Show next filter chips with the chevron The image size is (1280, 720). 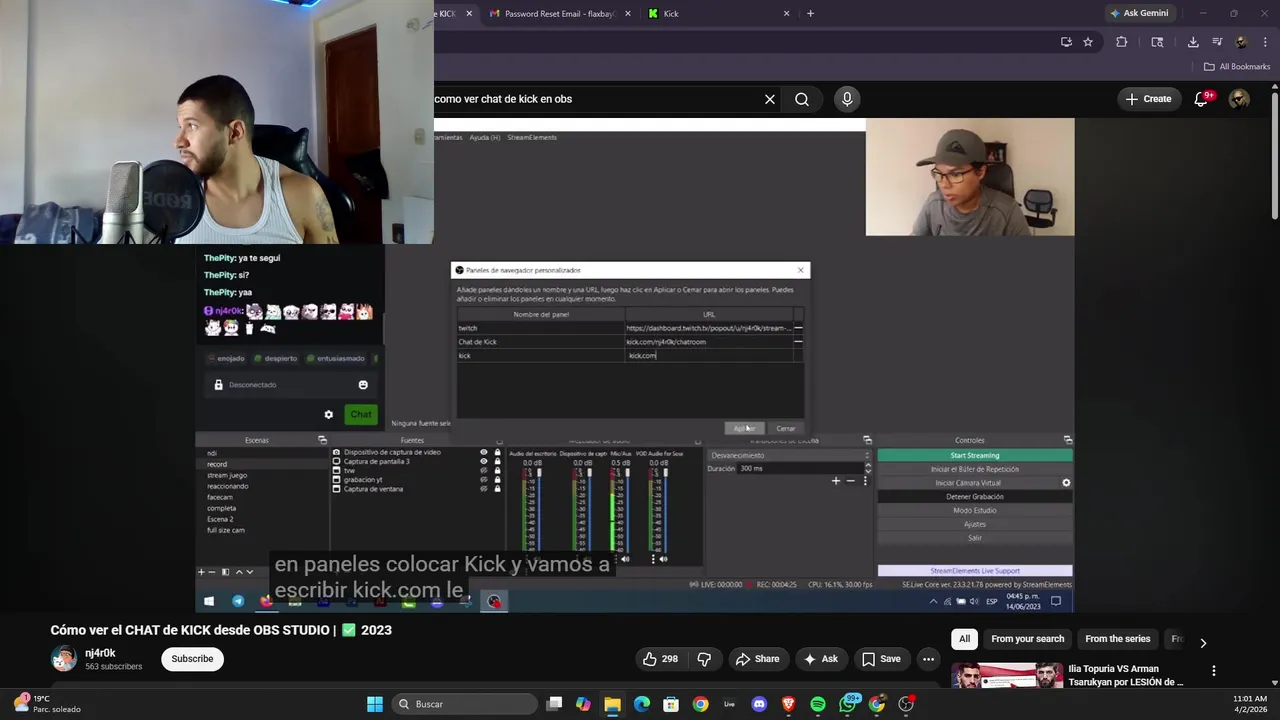point(1203,643)
